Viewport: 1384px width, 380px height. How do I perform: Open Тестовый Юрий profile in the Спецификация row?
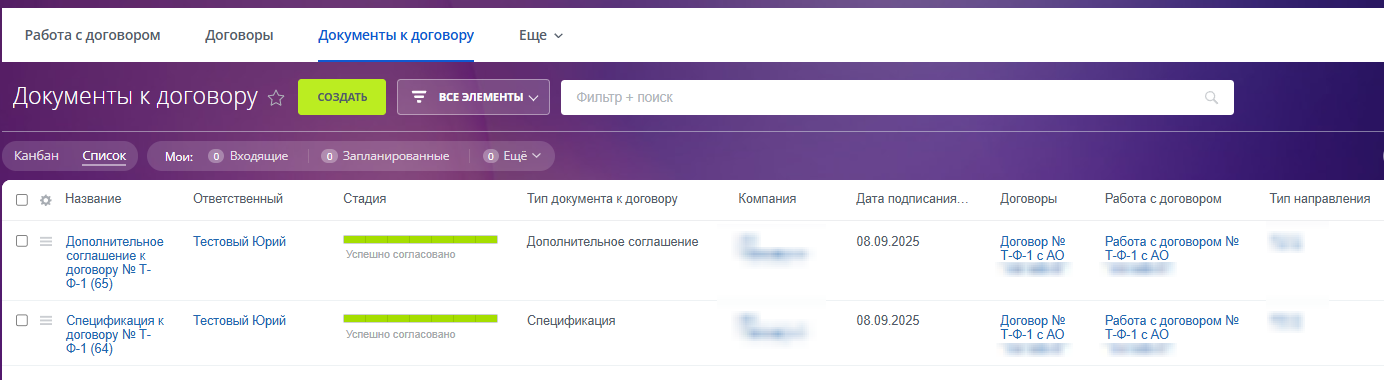pyautogui.click(x=239, y=320)
